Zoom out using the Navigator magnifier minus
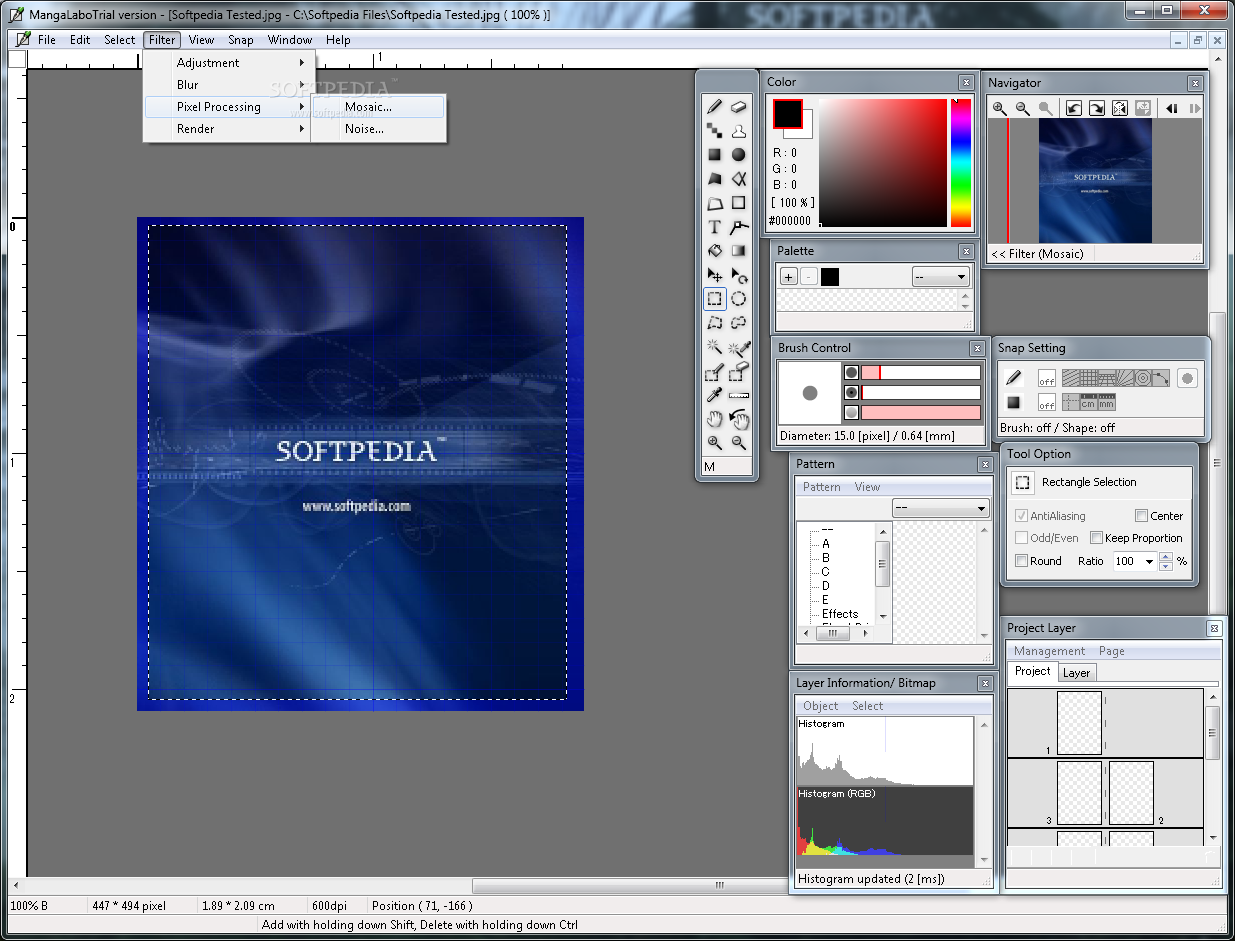The image size is (1235, 941). 1022,109
